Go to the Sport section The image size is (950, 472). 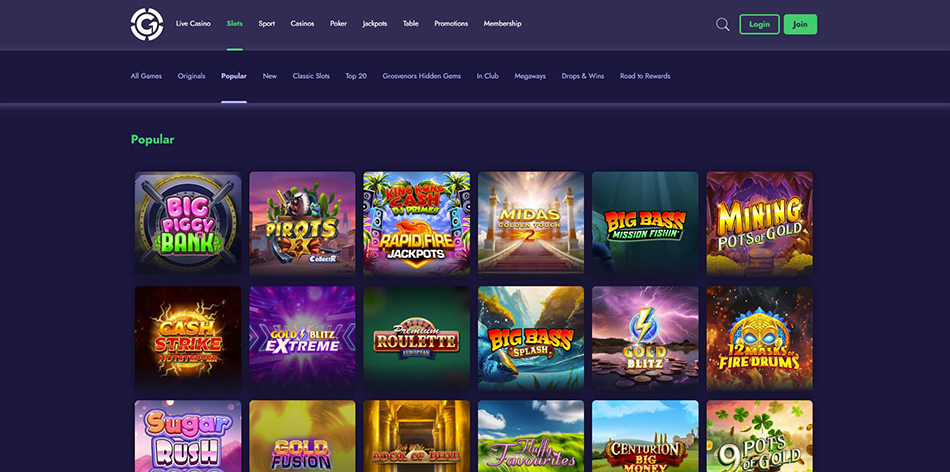pos(267,24)
